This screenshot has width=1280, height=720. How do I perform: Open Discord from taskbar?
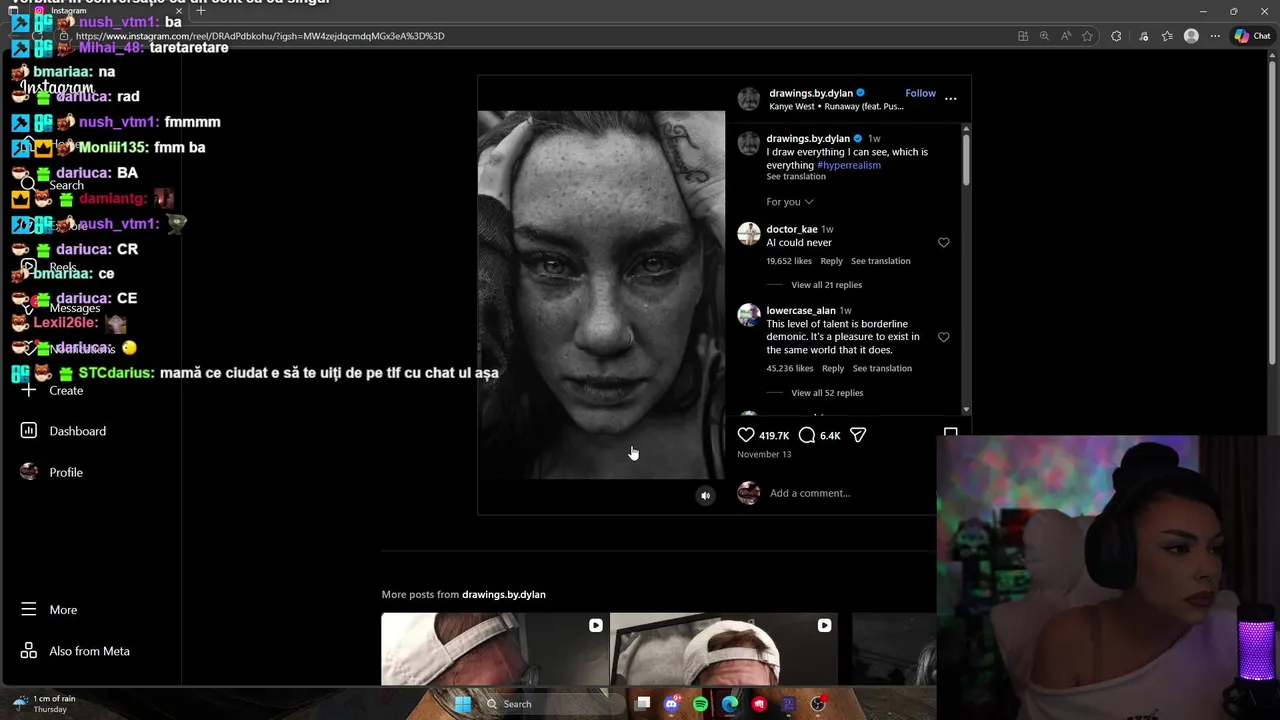671,704
